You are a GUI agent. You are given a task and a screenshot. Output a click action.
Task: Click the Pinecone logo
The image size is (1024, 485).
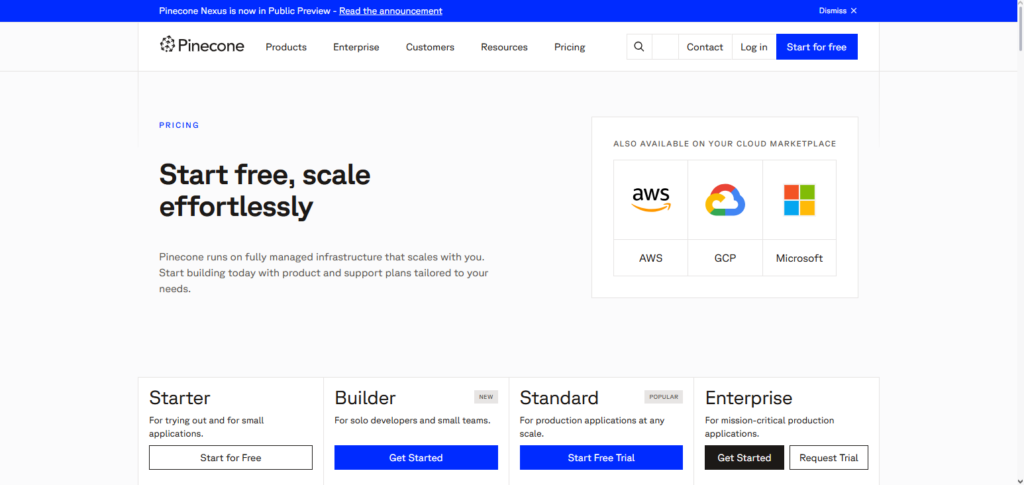[202, 45]
